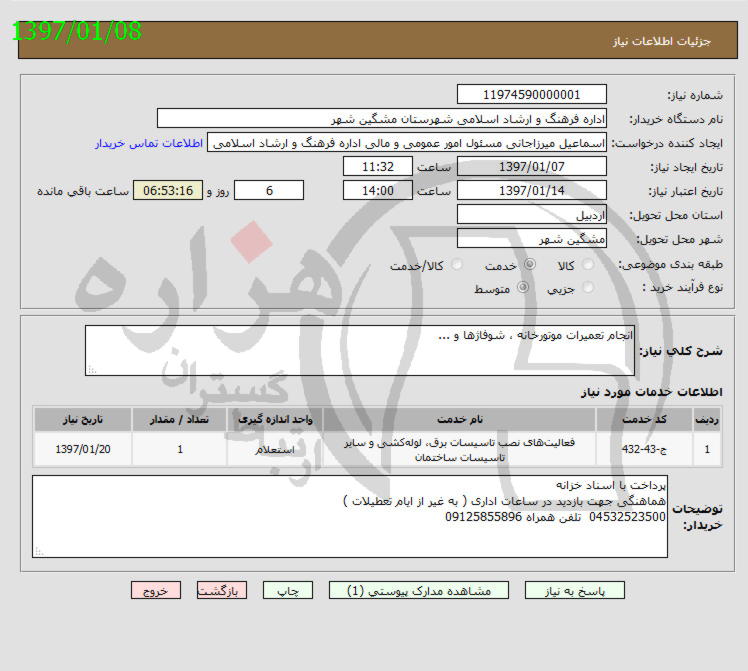Click the شماره نیاز label
This screenshot has width=748, height=671.
[x=695, y=95]
